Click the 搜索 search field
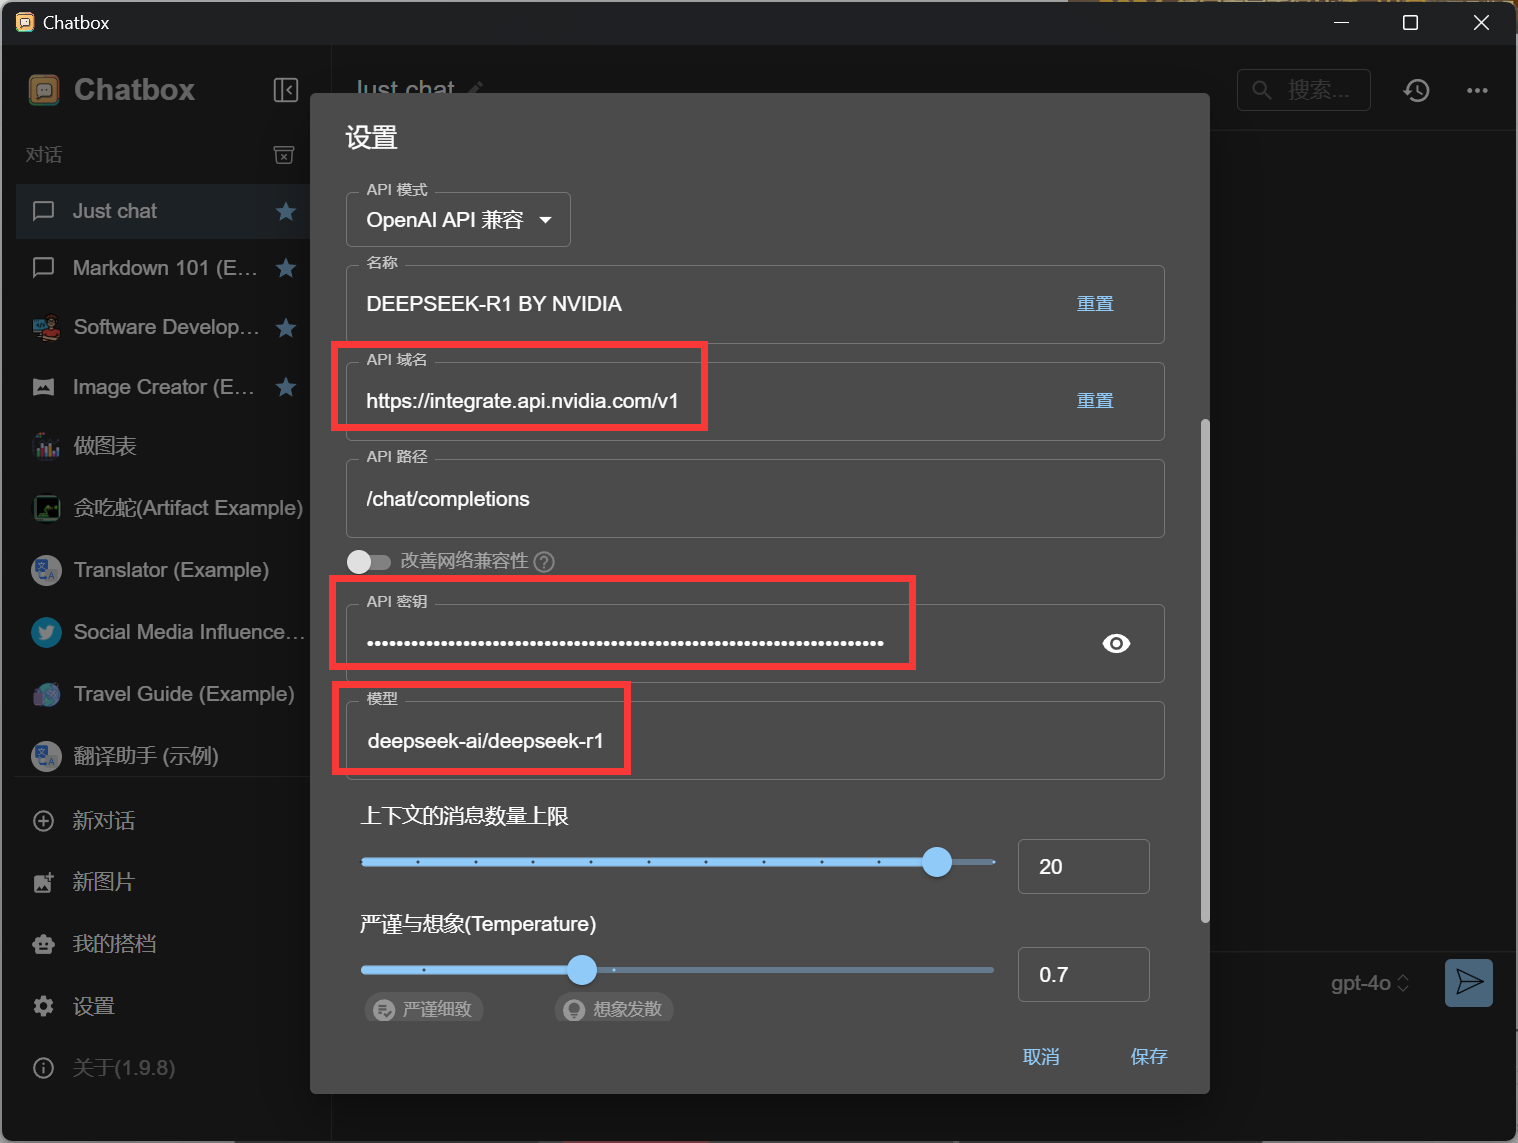 coord(1304,90)
